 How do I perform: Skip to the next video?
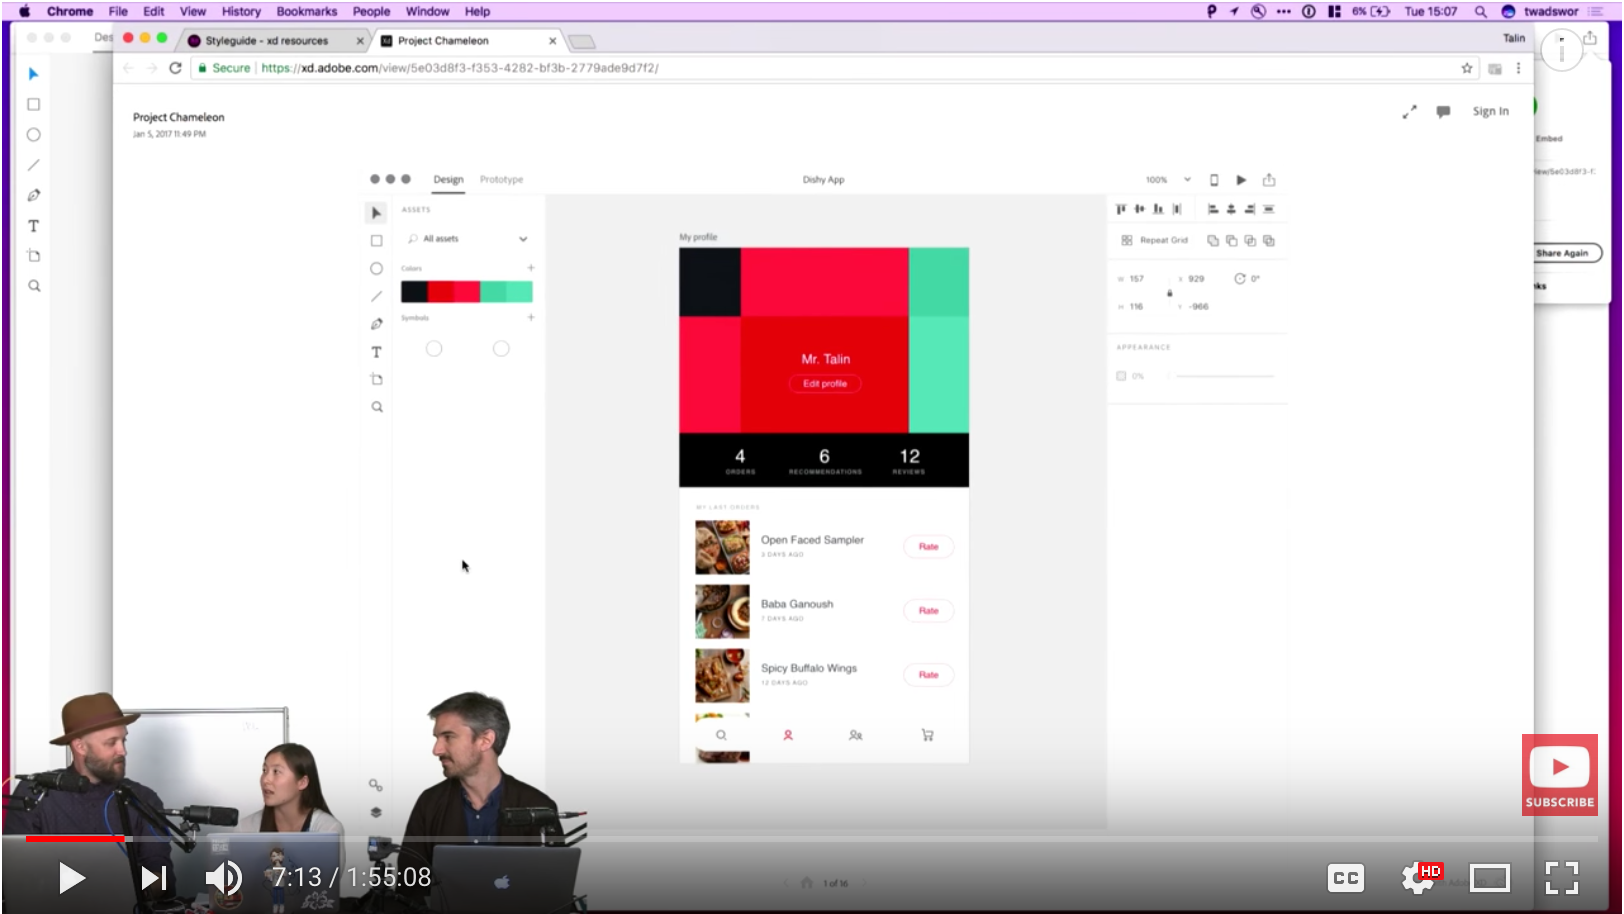[x=153, y=878]
